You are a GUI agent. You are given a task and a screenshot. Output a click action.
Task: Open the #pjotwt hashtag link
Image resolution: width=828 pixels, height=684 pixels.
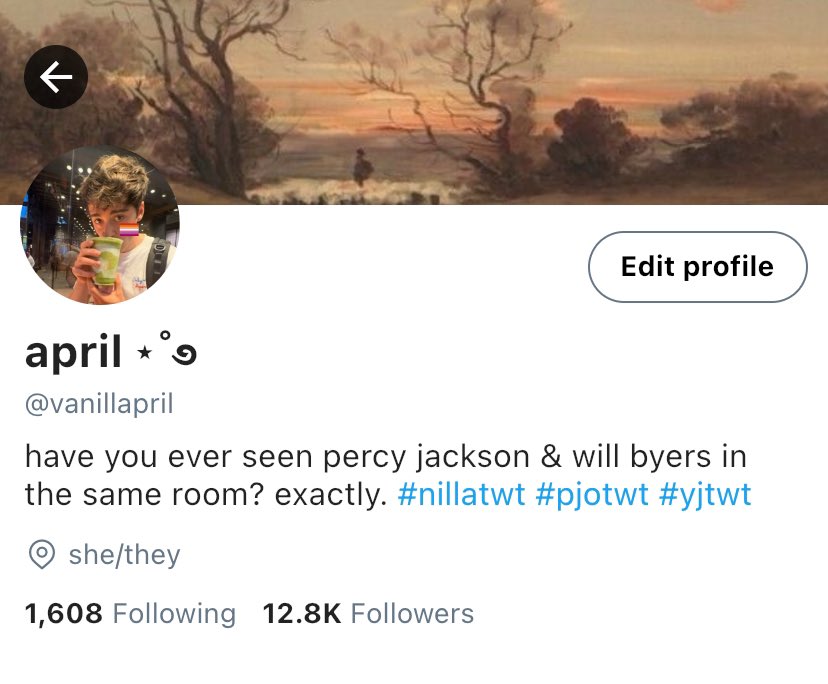tap(591, 495)
